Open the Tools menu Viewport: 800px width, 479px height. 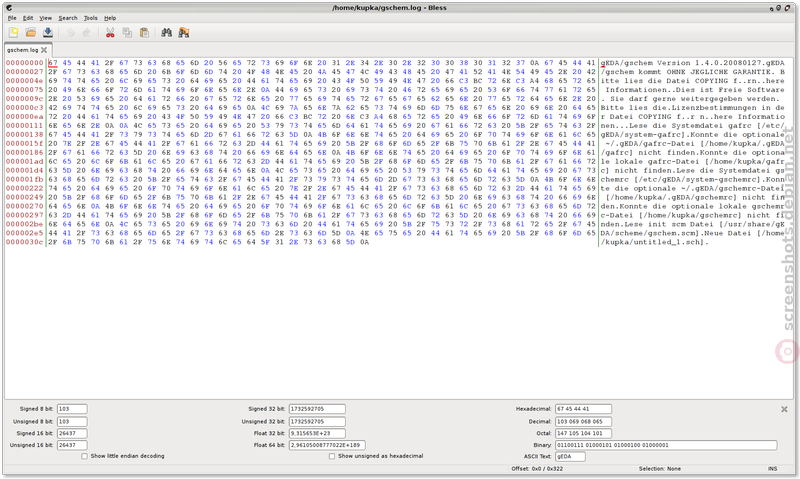pyautogui.click(x=91, y=18)
